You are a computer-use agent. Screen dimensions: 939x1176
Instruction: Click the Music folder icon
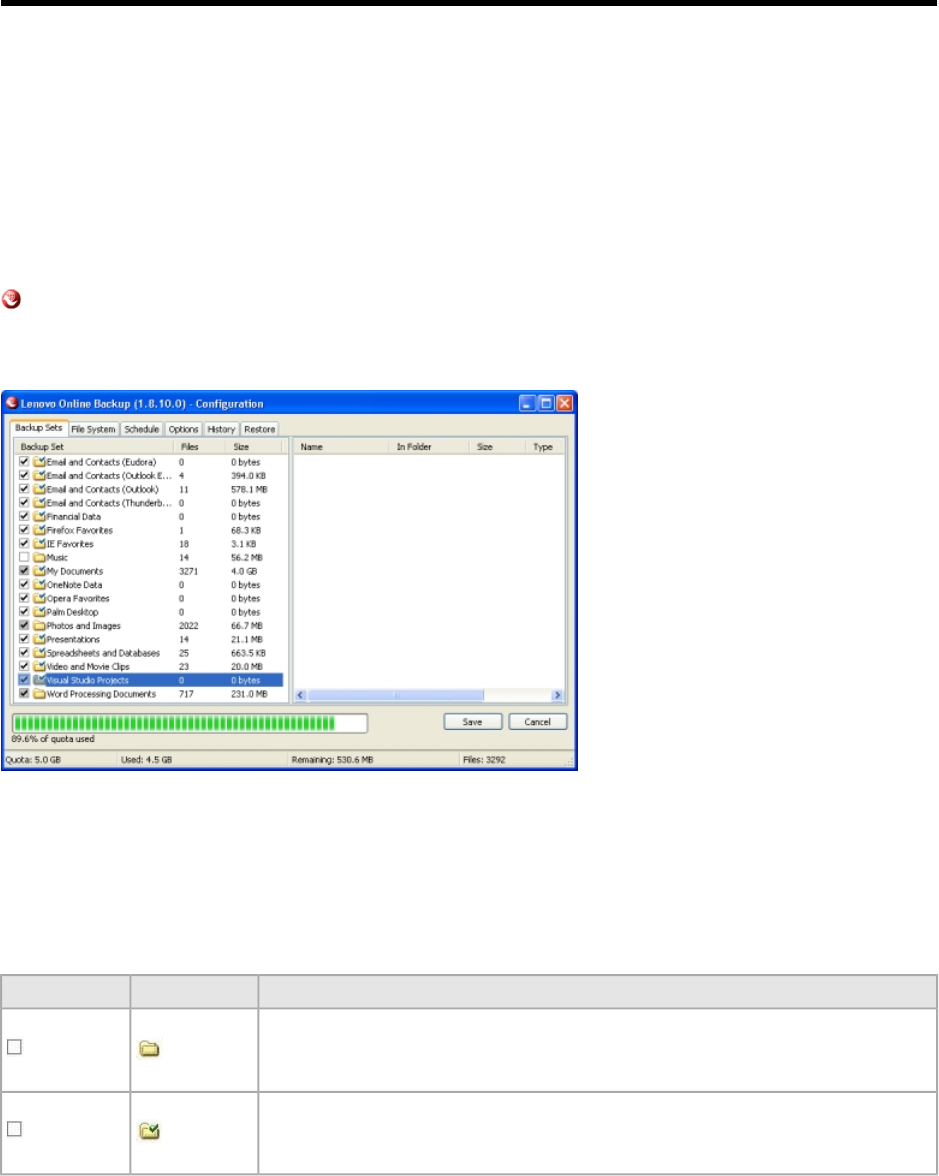click(x=39, y=557)
